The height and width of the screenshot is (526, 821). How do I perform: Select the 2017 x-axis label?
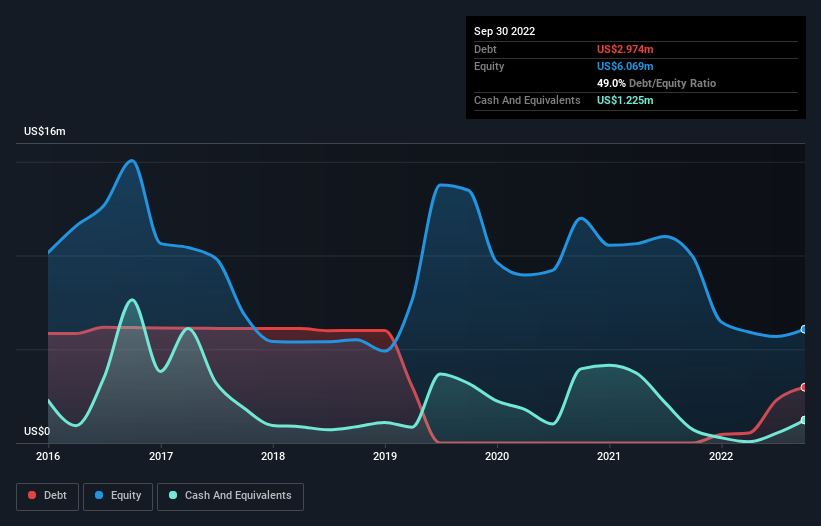(x=161, y=456)
